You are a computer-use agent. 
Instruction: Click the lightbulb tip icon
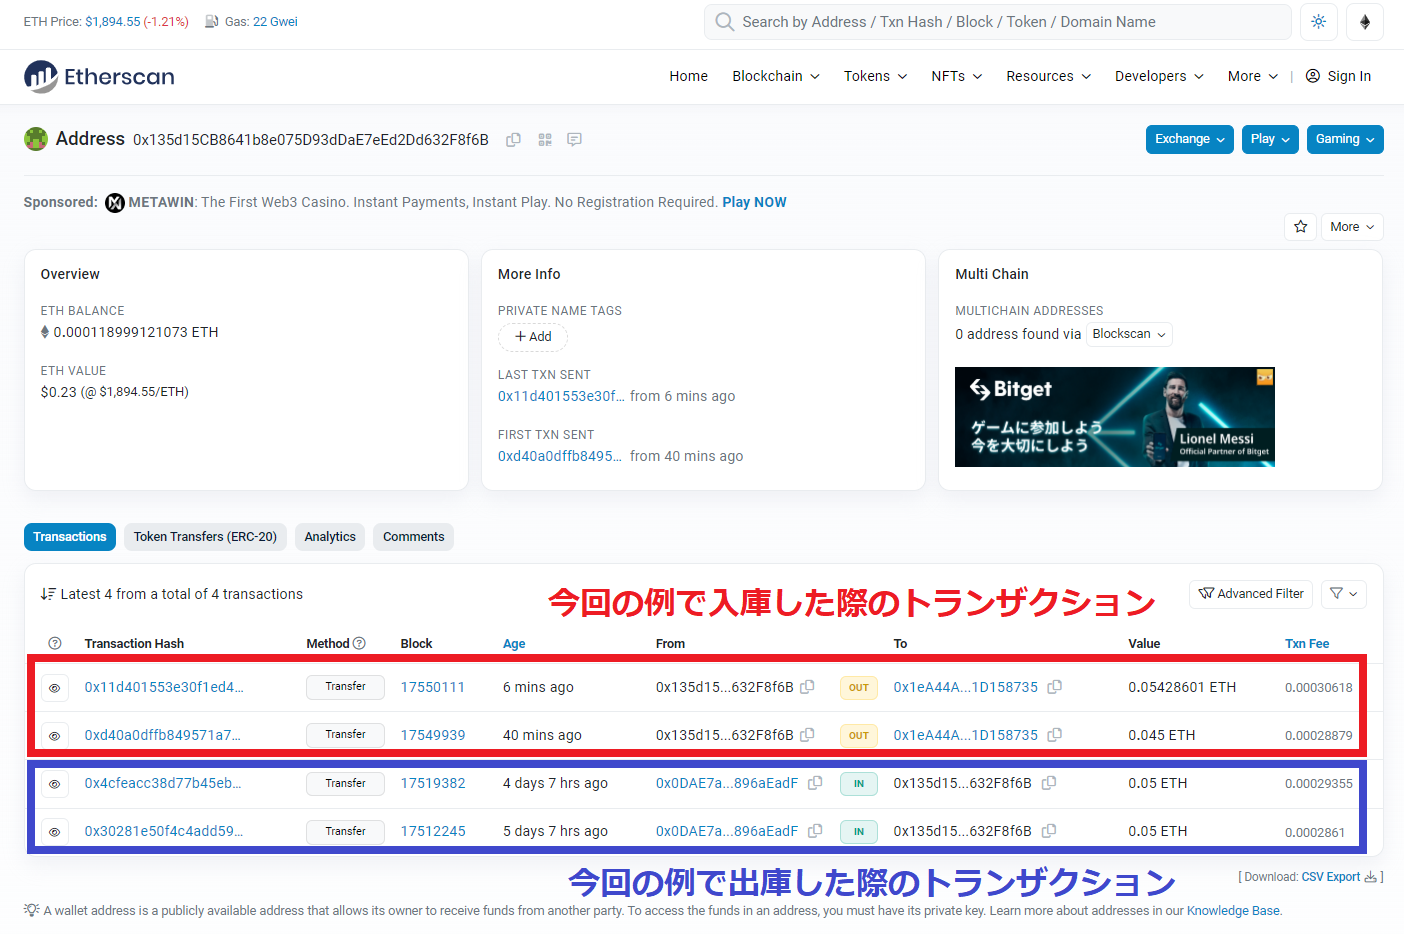pos(32,910)
